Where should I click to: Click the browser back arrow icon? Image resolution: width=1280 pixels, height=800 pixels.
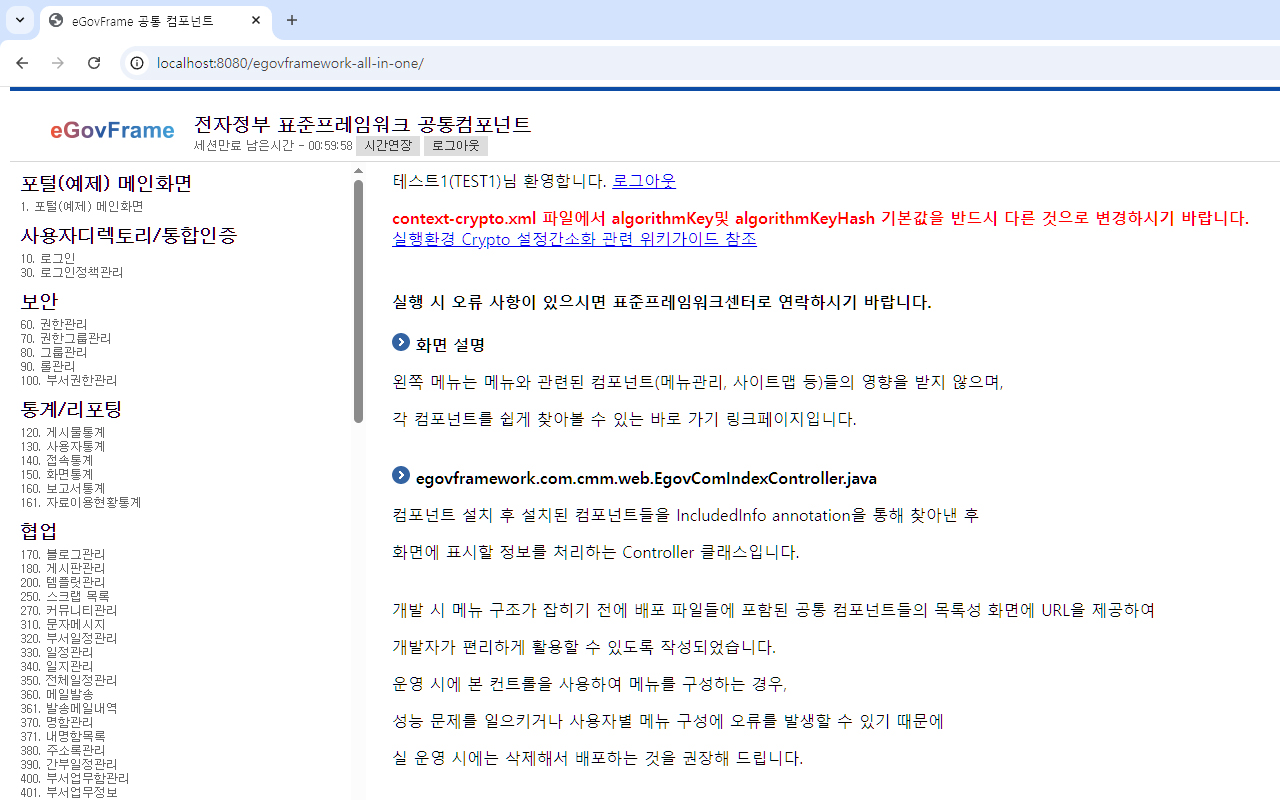click(x=22, y=63)
